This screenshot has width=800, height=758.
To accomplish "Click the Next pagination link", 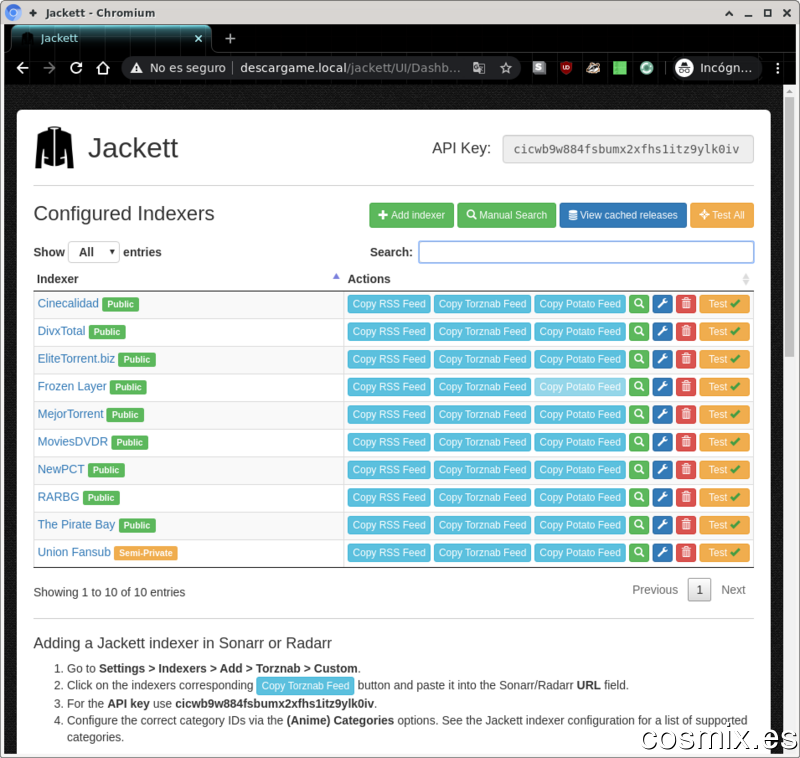I will pos(733,590).
